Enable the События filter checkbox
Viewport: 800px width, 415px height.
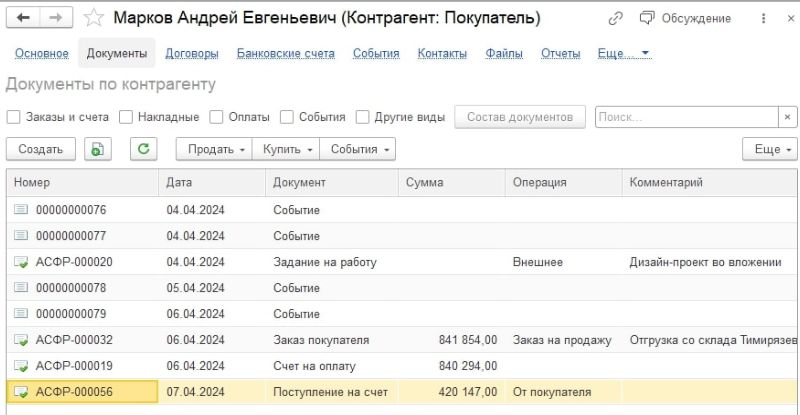tap(287, 117)
